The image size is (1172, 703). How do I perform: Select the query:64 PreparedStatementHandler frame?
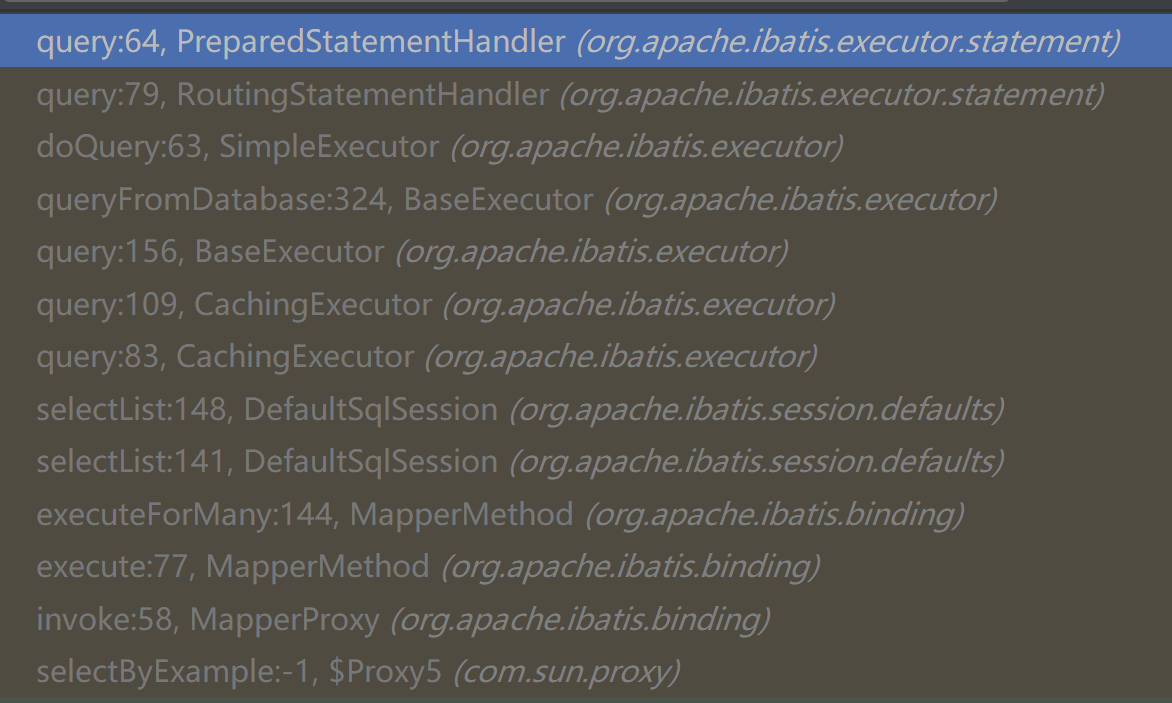(300, 43)
